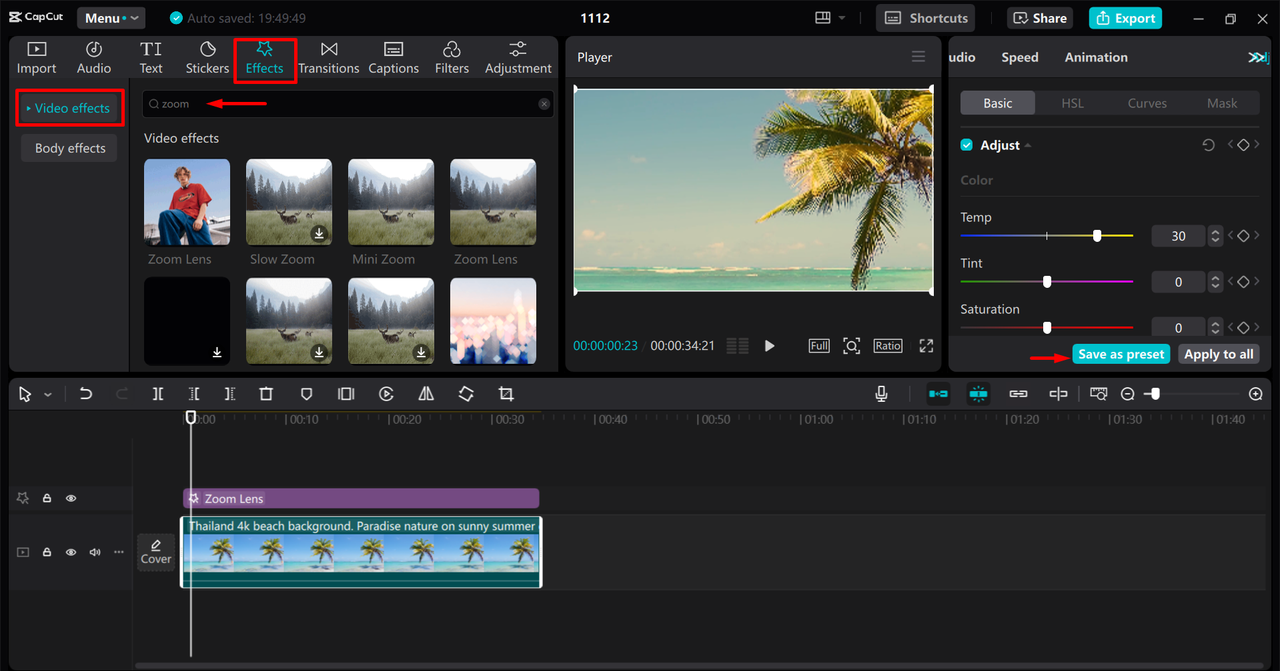Open the Captions panel

pos(393,58)
